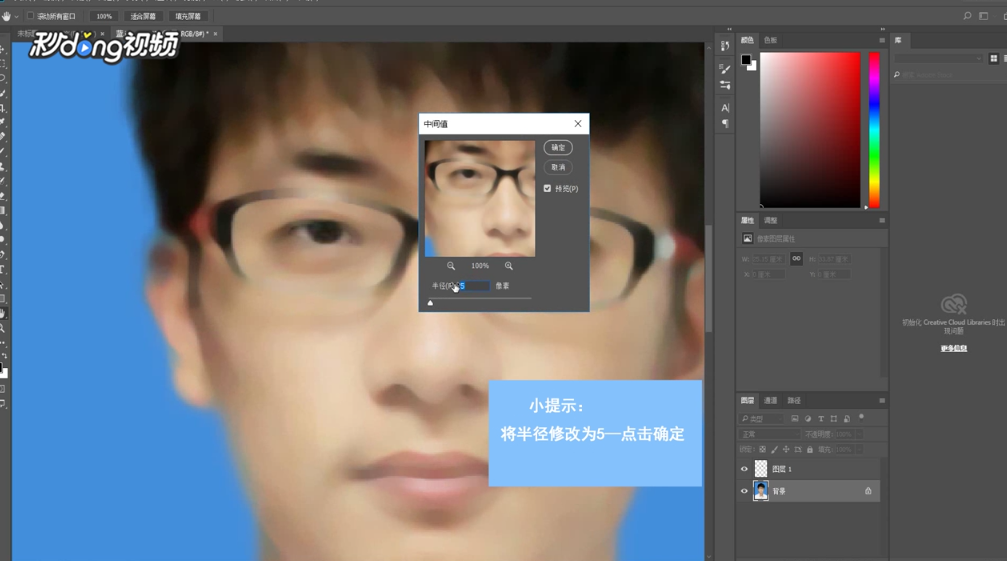Switch to the 调整 tab
The width and height of the screenshot is (1007, 561).
[x=770, y=221]
